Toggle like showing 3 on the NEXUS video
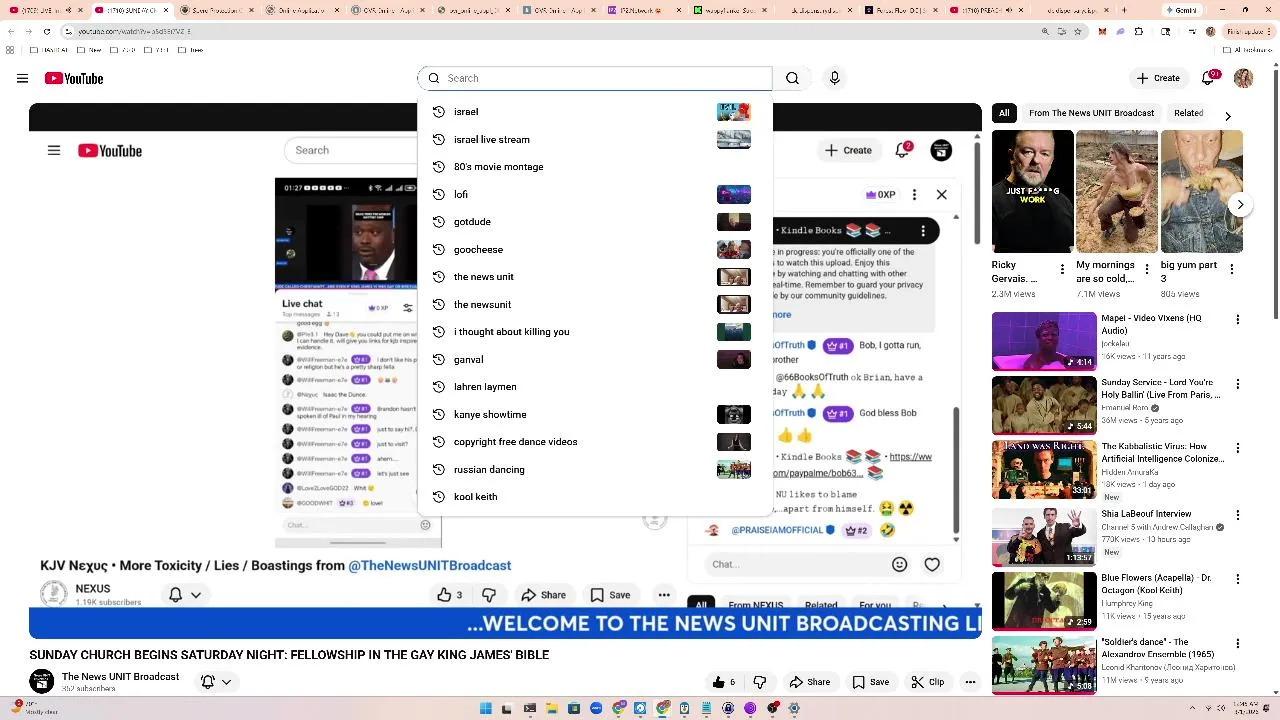This screenshot has width=1280, height=720. pyautogui.click(x=449, y=595)
